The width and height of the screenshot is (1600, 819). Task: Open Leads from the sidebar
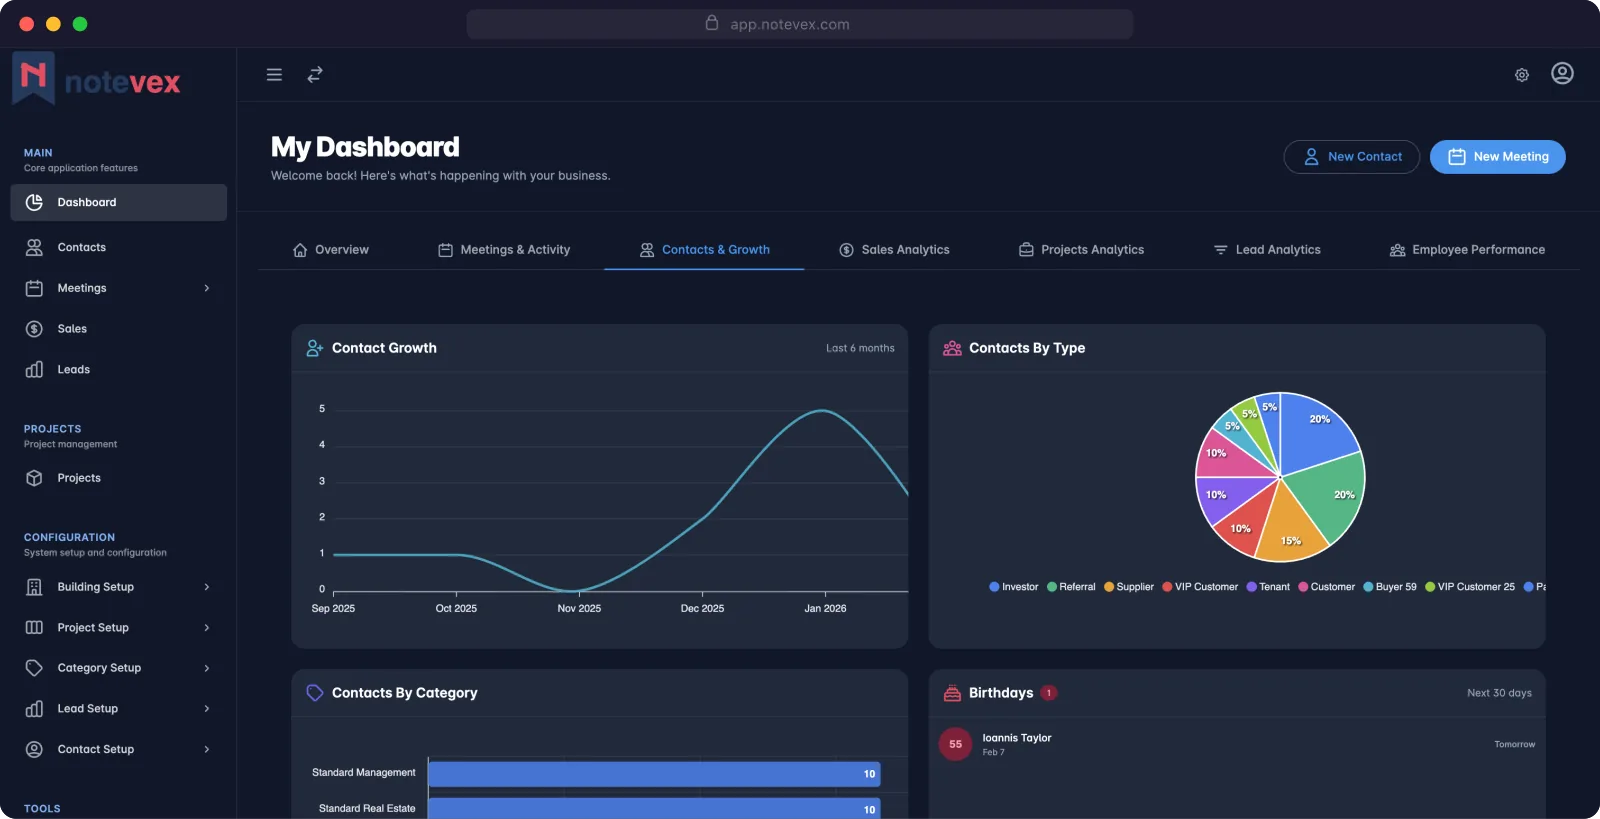point(119,370)
